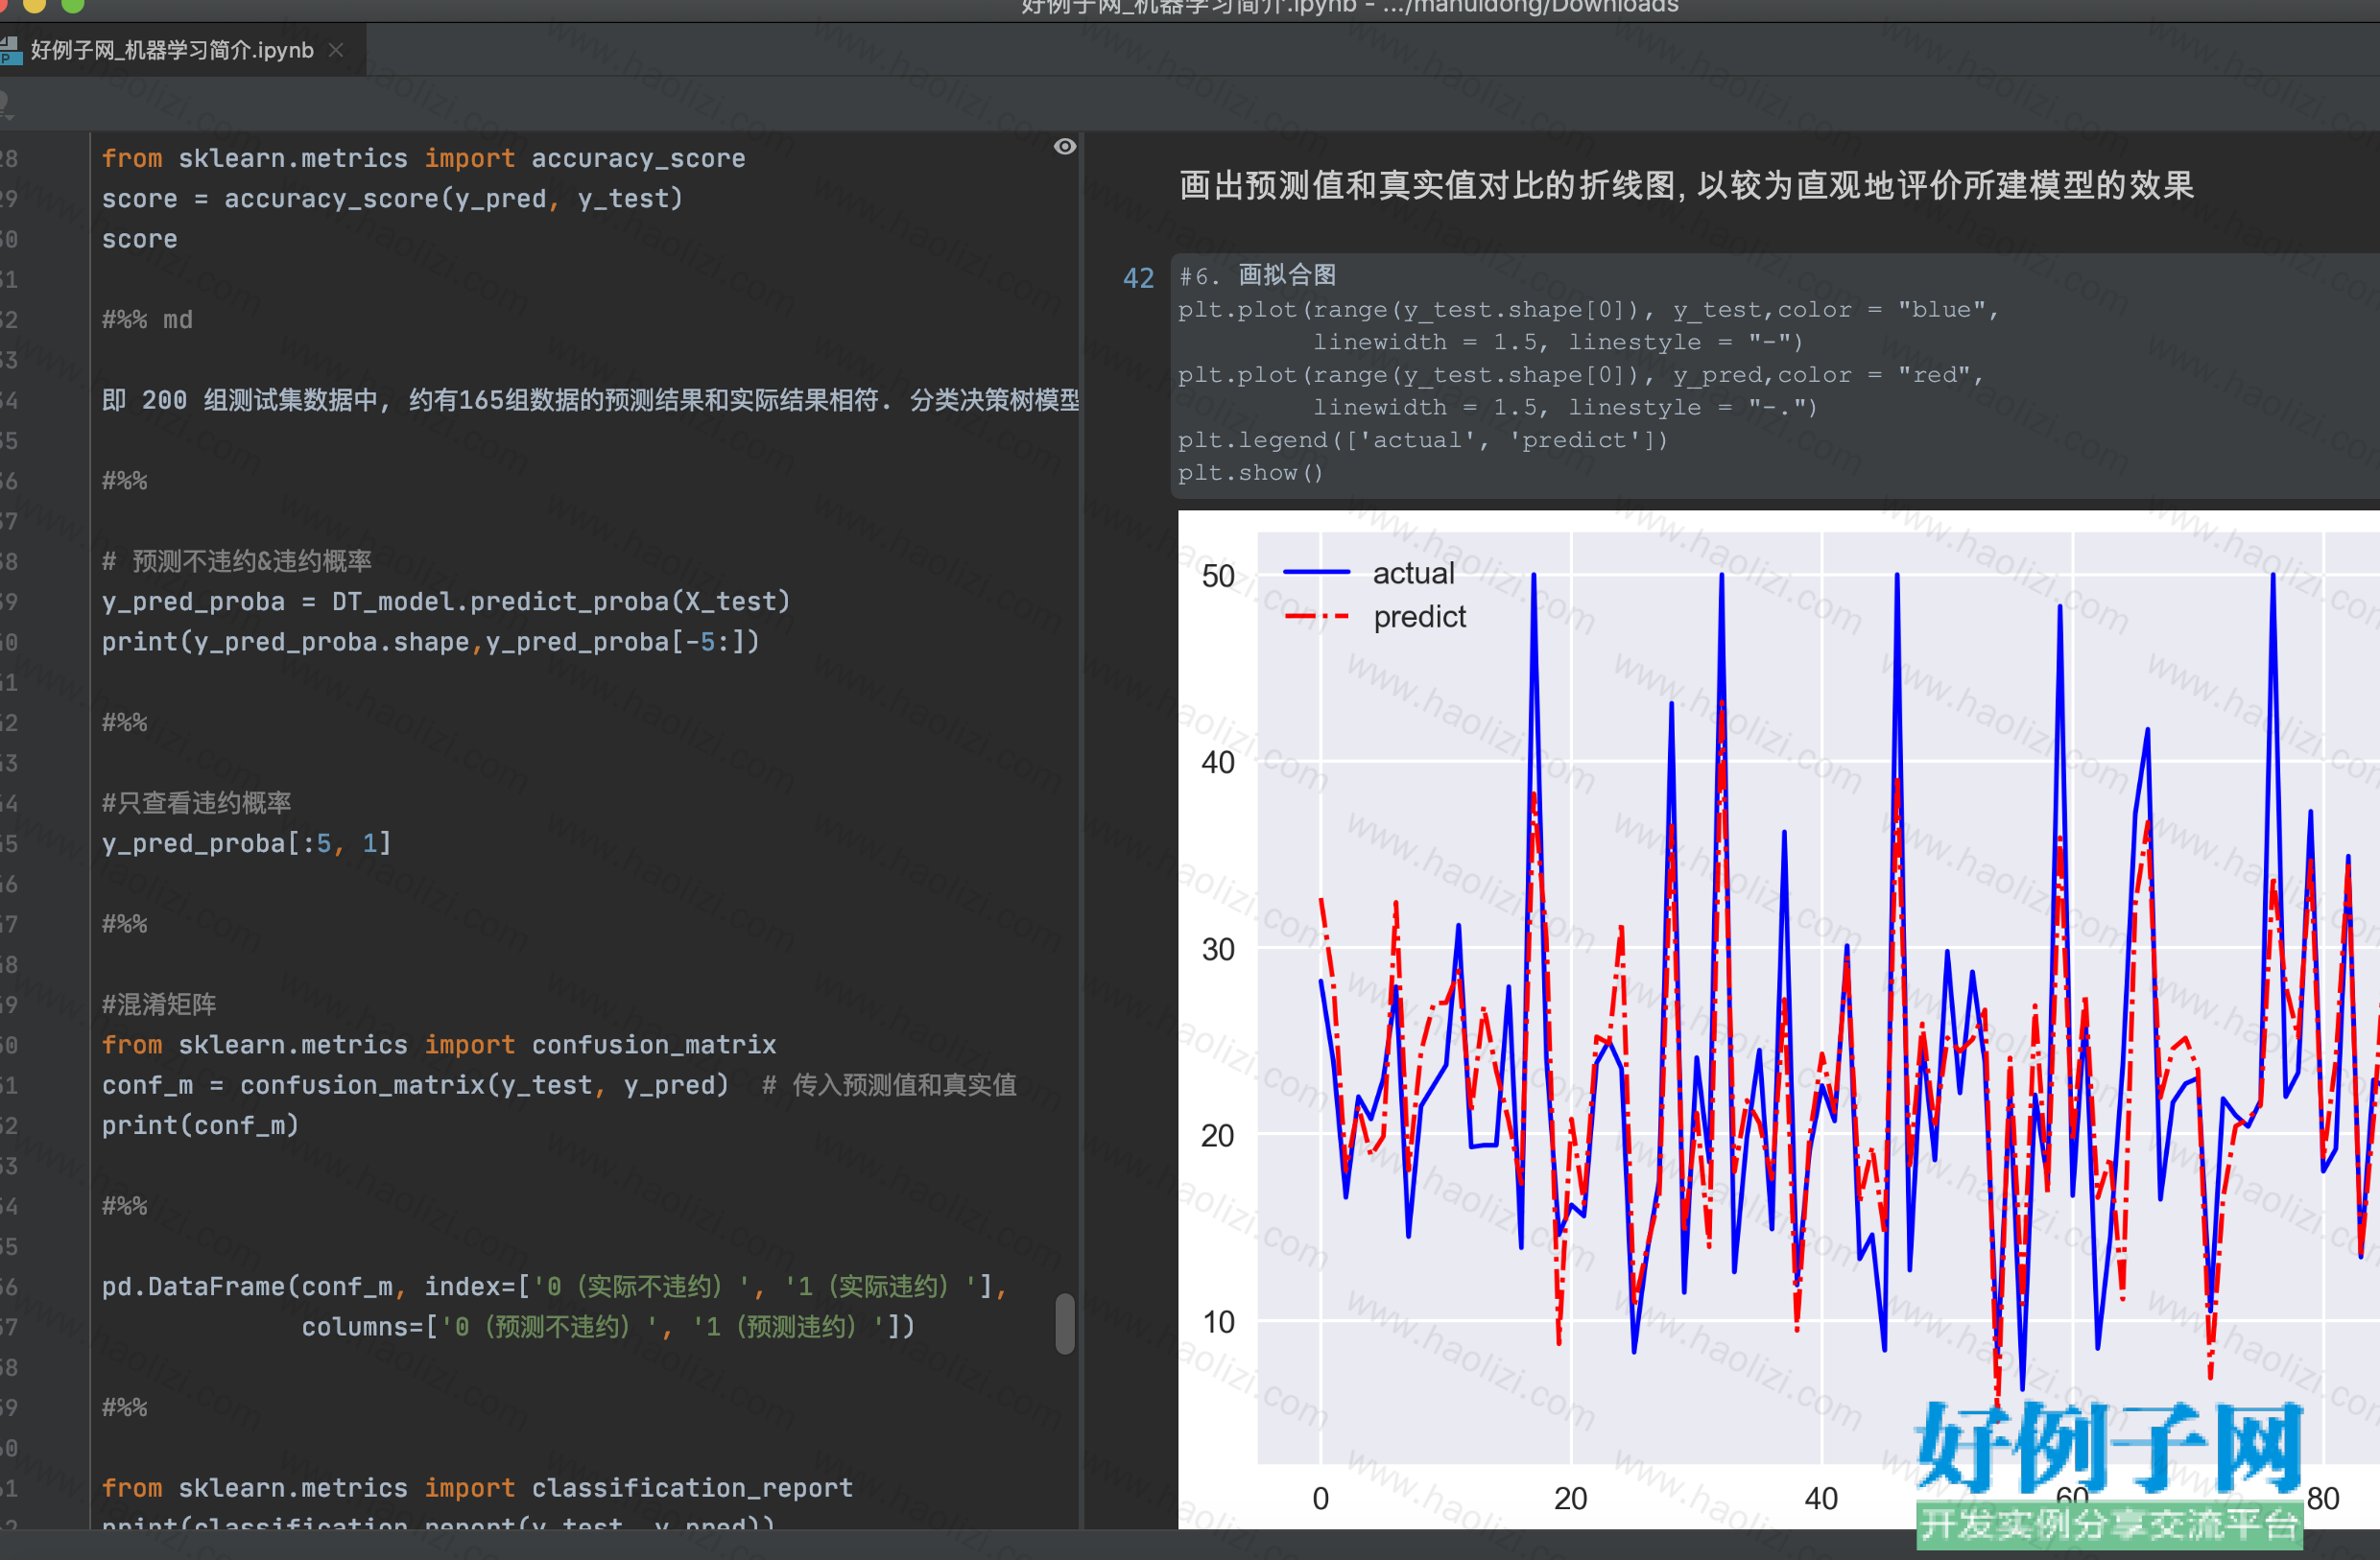Screen dimensions: 2380x1560
Task: Click x-axis tick label 40
Action: (1821, 1498)
